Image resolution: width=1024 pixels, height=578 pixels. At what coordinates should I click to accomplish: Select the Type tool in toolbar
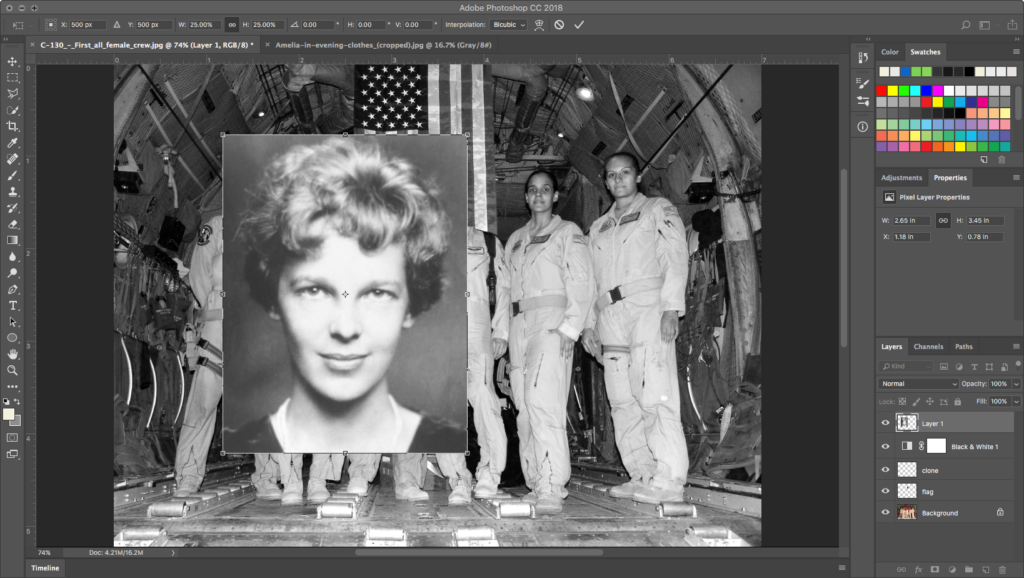click(x=13, y=305)
